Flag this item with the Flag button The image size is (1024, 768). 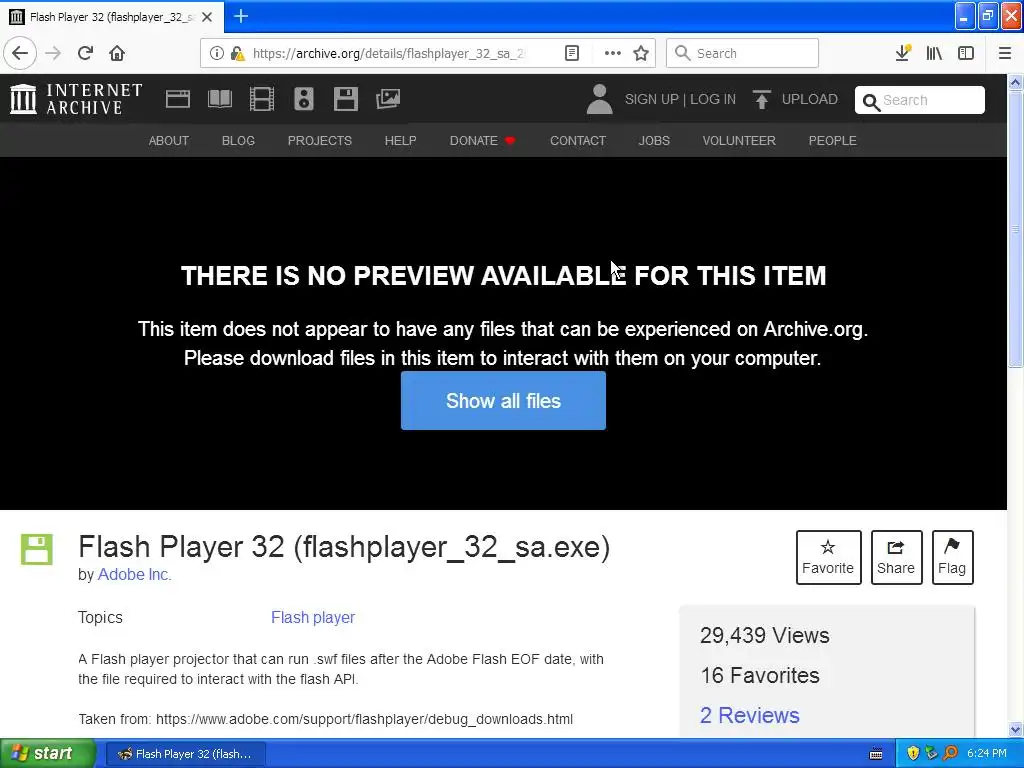pyautogui.click(x=952, y=557)
